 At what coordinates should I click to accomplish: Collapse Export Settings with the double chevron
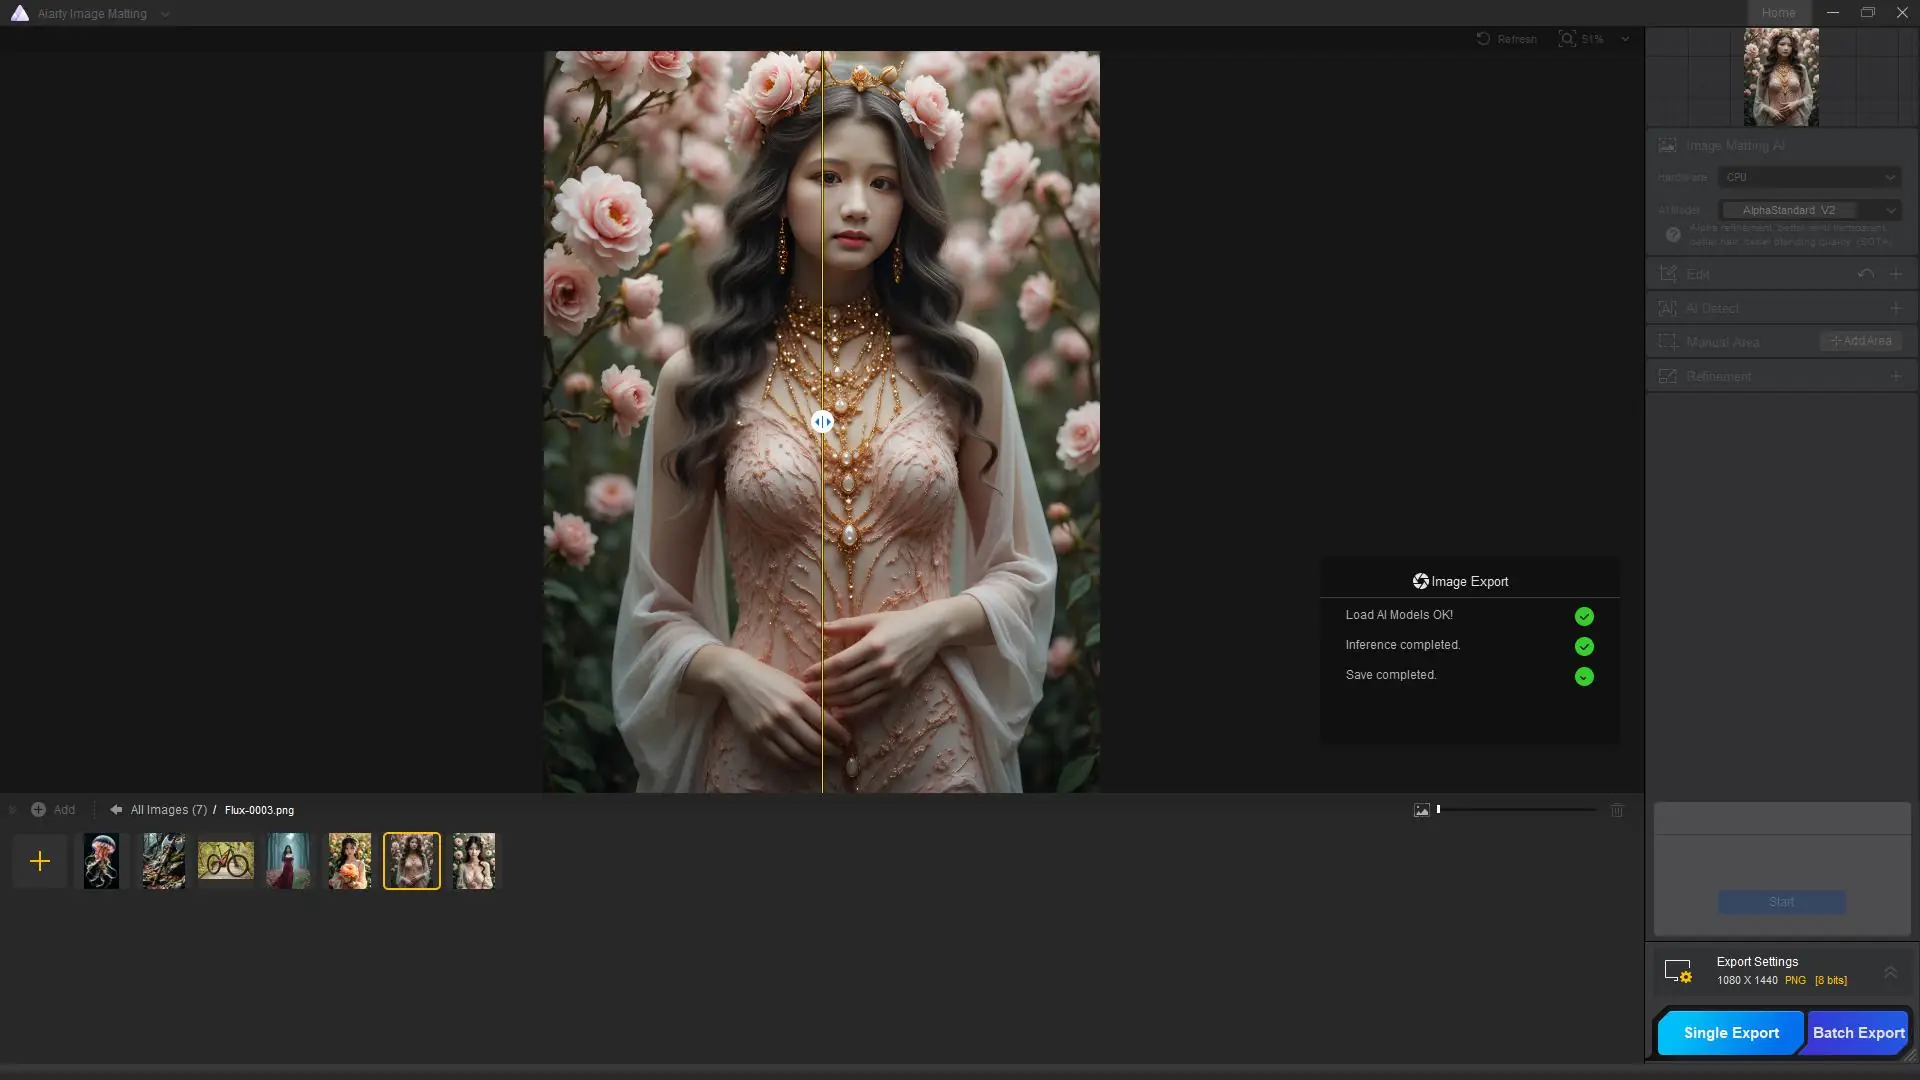(1890, 971)
